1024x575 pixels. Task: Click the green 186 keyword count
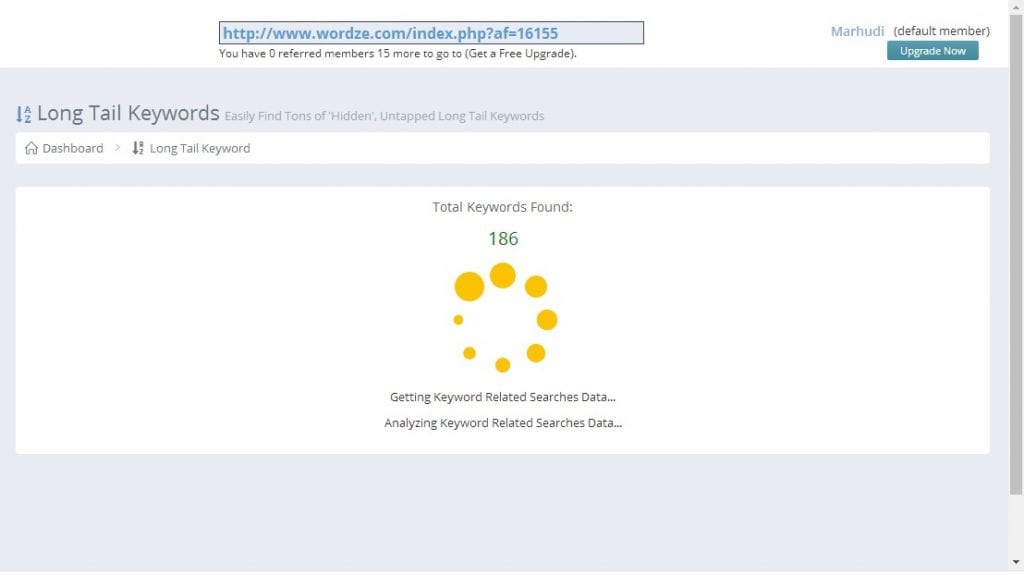point(503,239)
